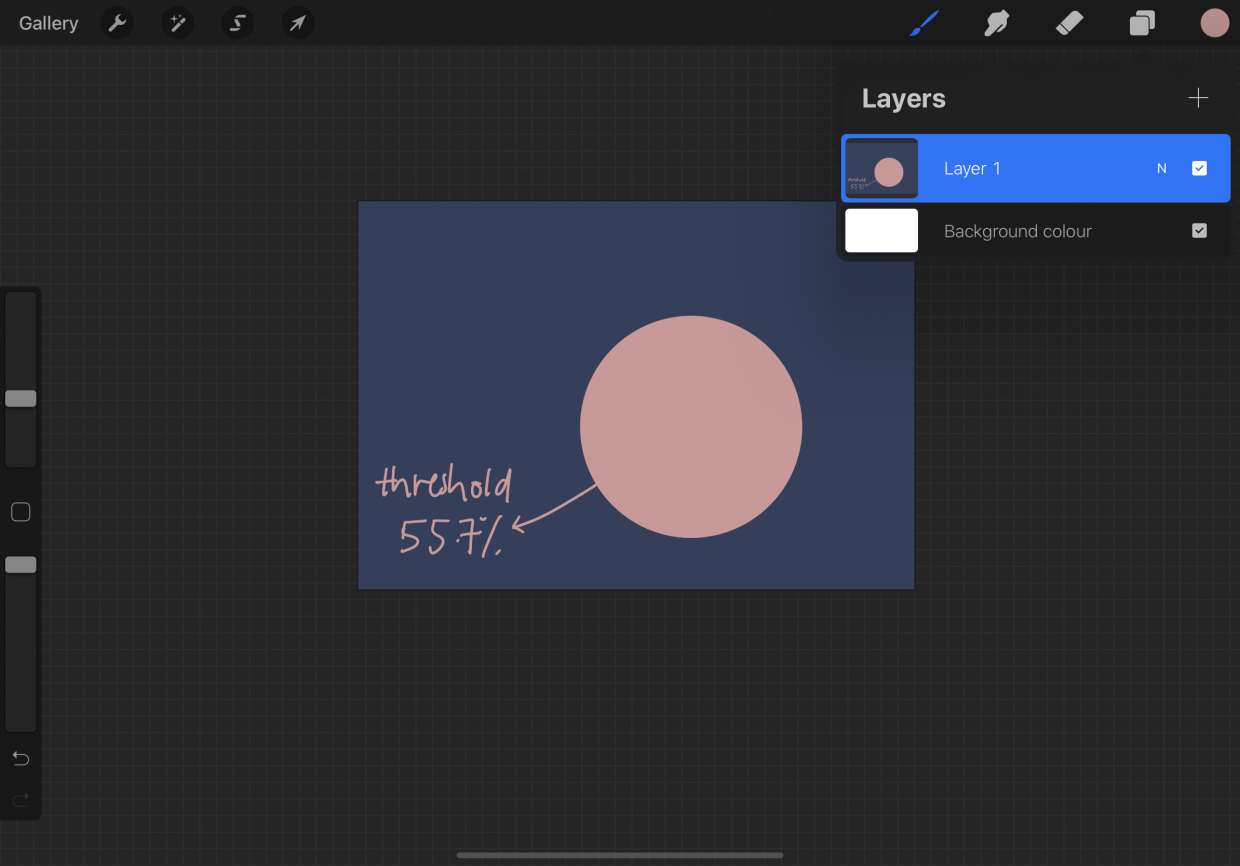1240x866 pixels.
Task: Redo with the lower arrow button
Action: point(21,799)
